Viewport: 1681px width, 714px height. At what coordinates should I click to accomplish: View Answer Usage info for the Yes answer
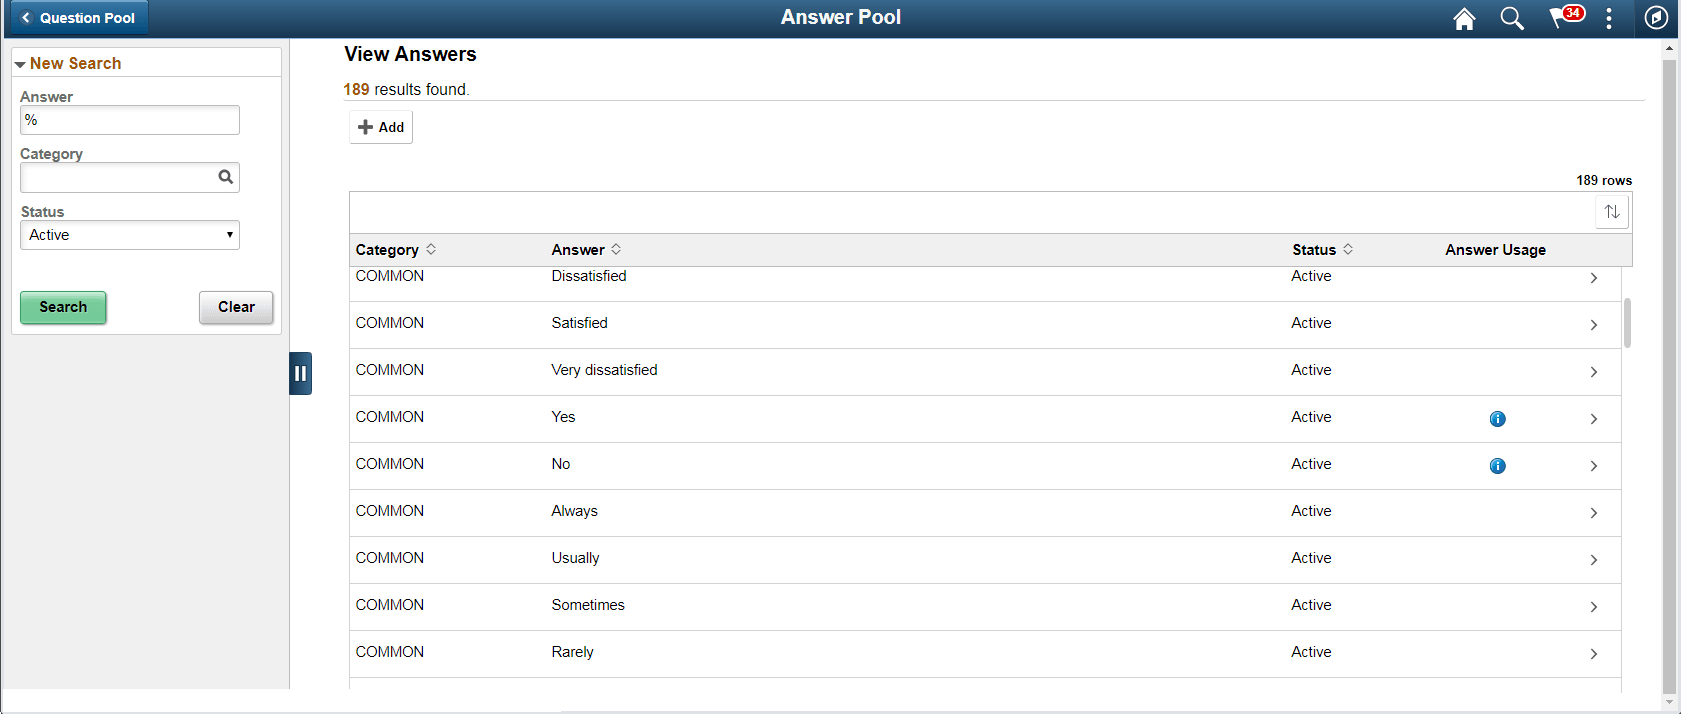pyautogui.click(x=1497, y=419)
